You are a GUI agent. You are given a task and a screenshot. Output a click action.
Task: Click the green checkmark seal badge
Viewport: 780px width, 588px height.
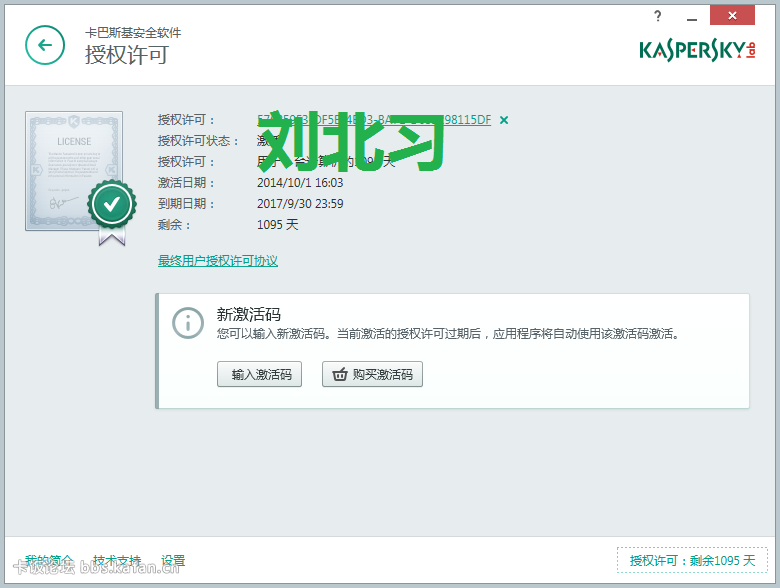tap(112, 204)
